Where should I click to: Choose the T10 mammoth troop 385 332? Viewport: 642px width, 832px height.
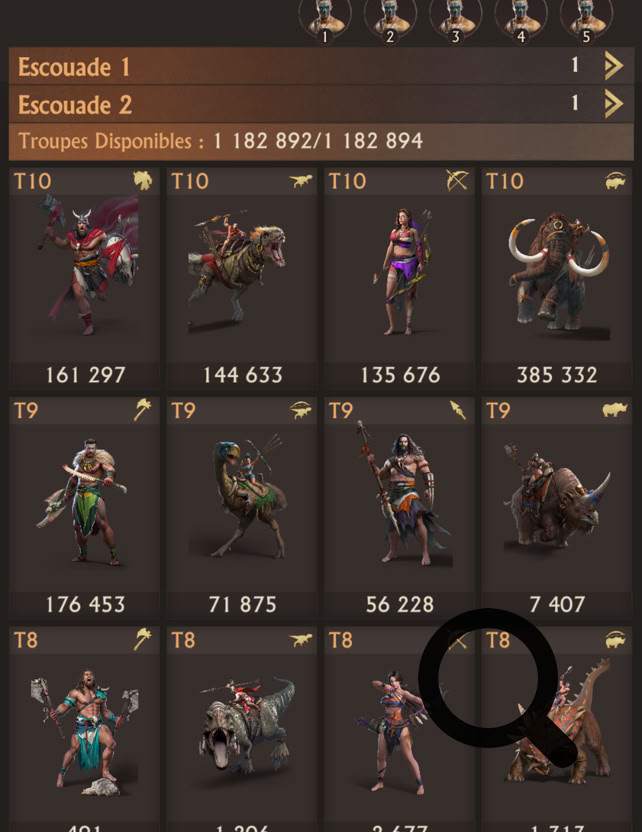click(557, 278)
